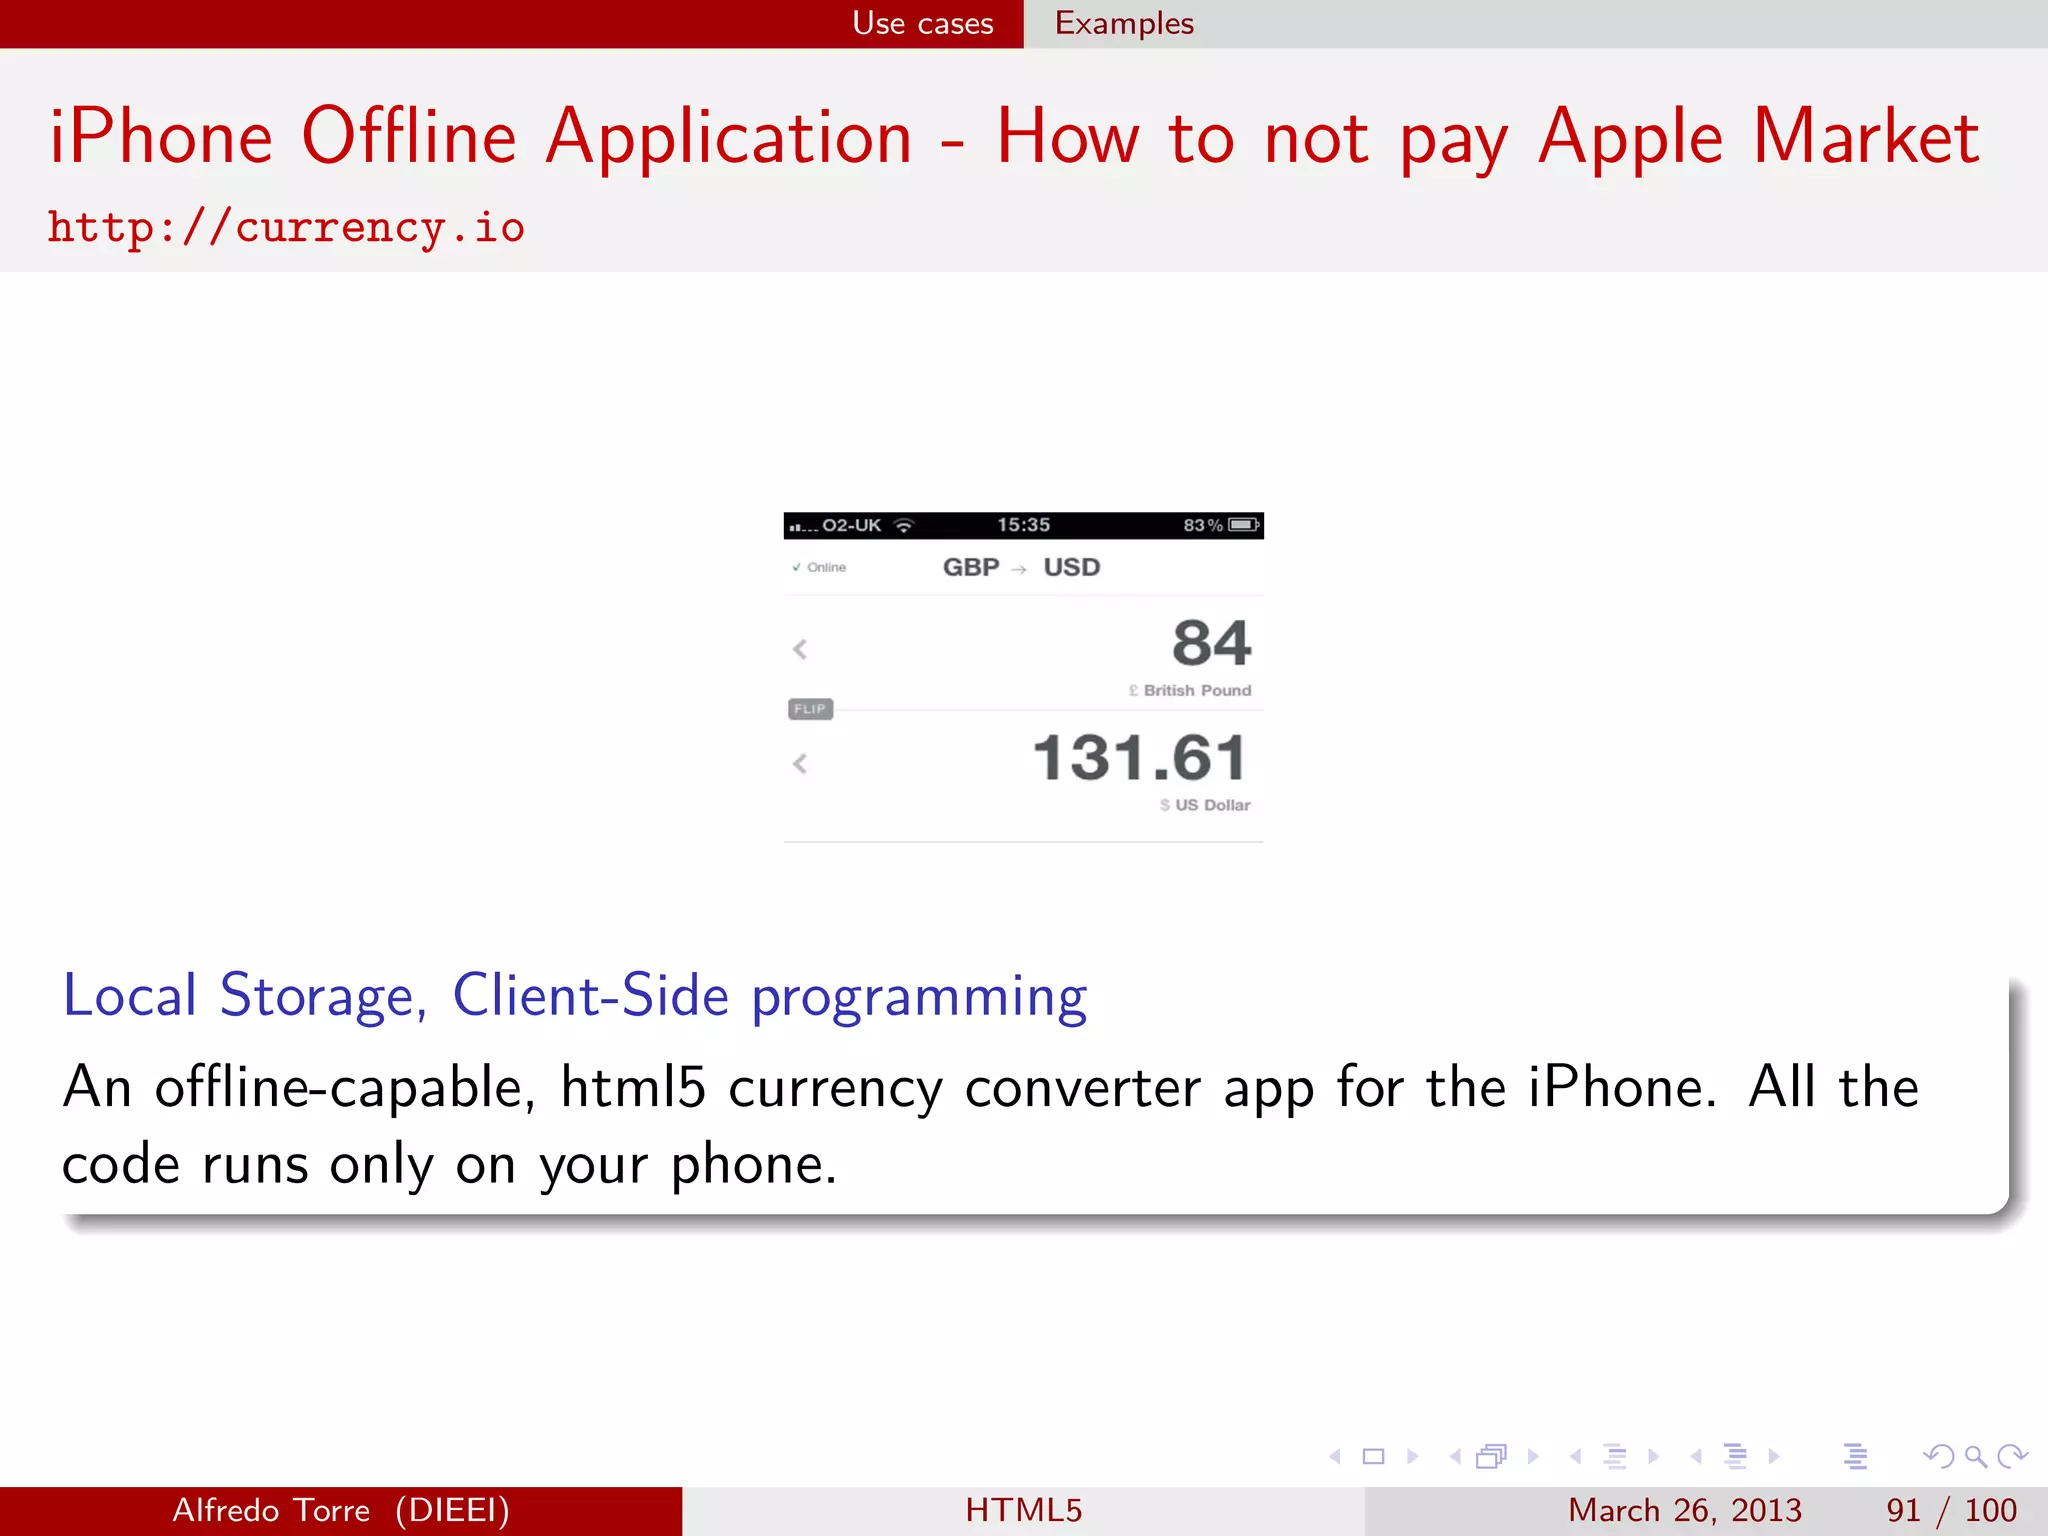Click the 91 / 100 page counter

pyautogui.click(x=1951, y=1510)
